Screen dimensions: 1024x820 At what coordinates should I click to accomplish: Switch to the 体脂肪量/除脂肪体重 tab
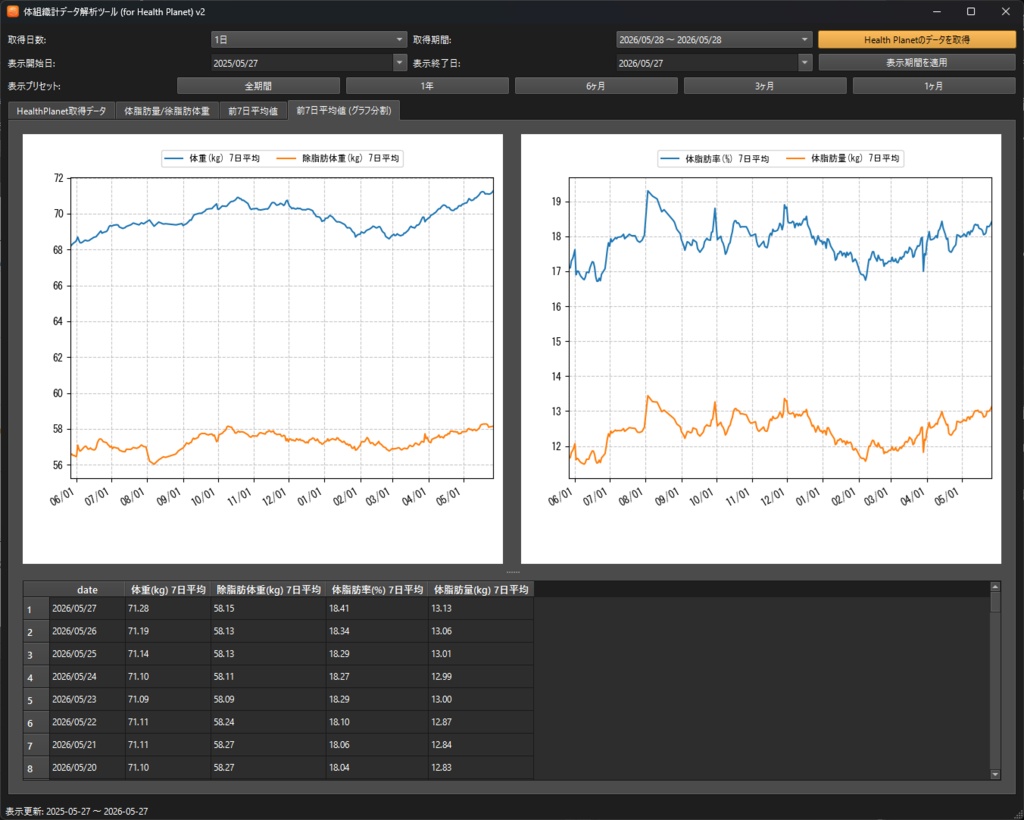167,111
